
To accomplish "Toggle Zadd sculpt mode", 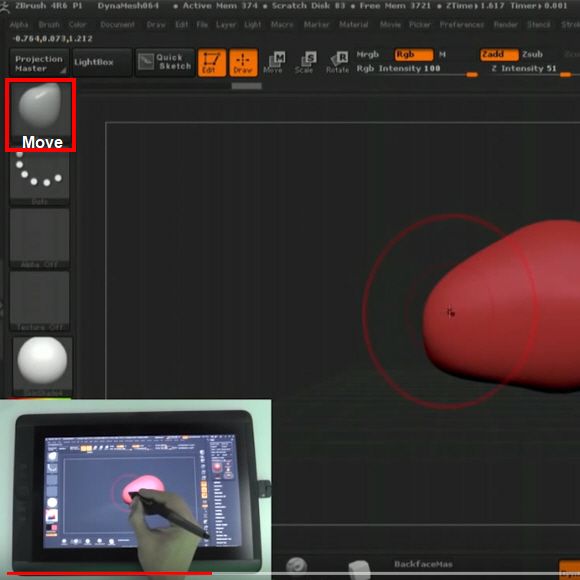I will click(x=499, y=54).
